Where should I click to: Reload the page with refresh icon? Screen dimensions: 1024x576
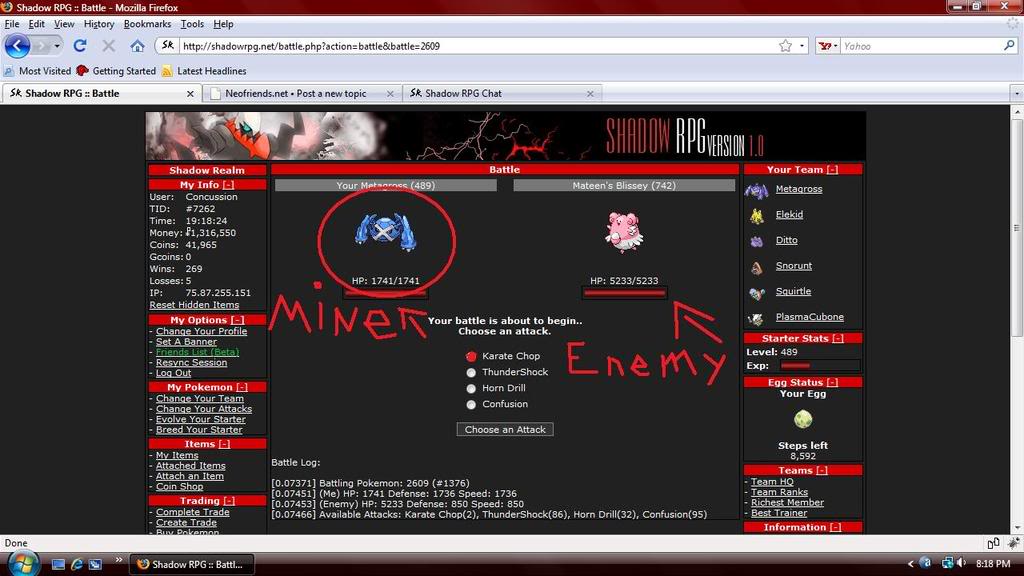coord(80,46)
